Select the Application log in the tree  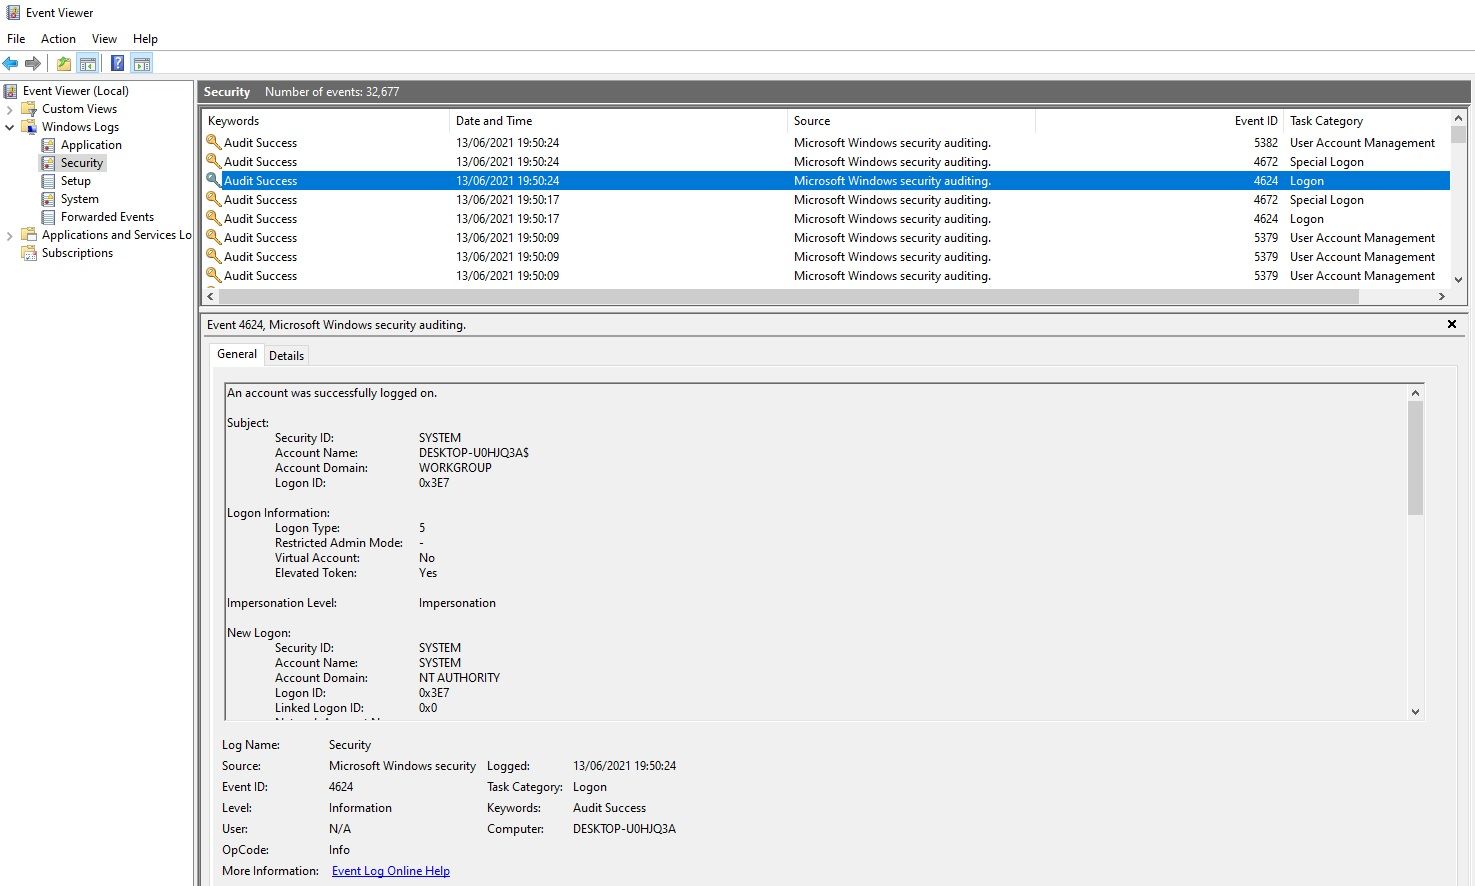coord(90,145)
